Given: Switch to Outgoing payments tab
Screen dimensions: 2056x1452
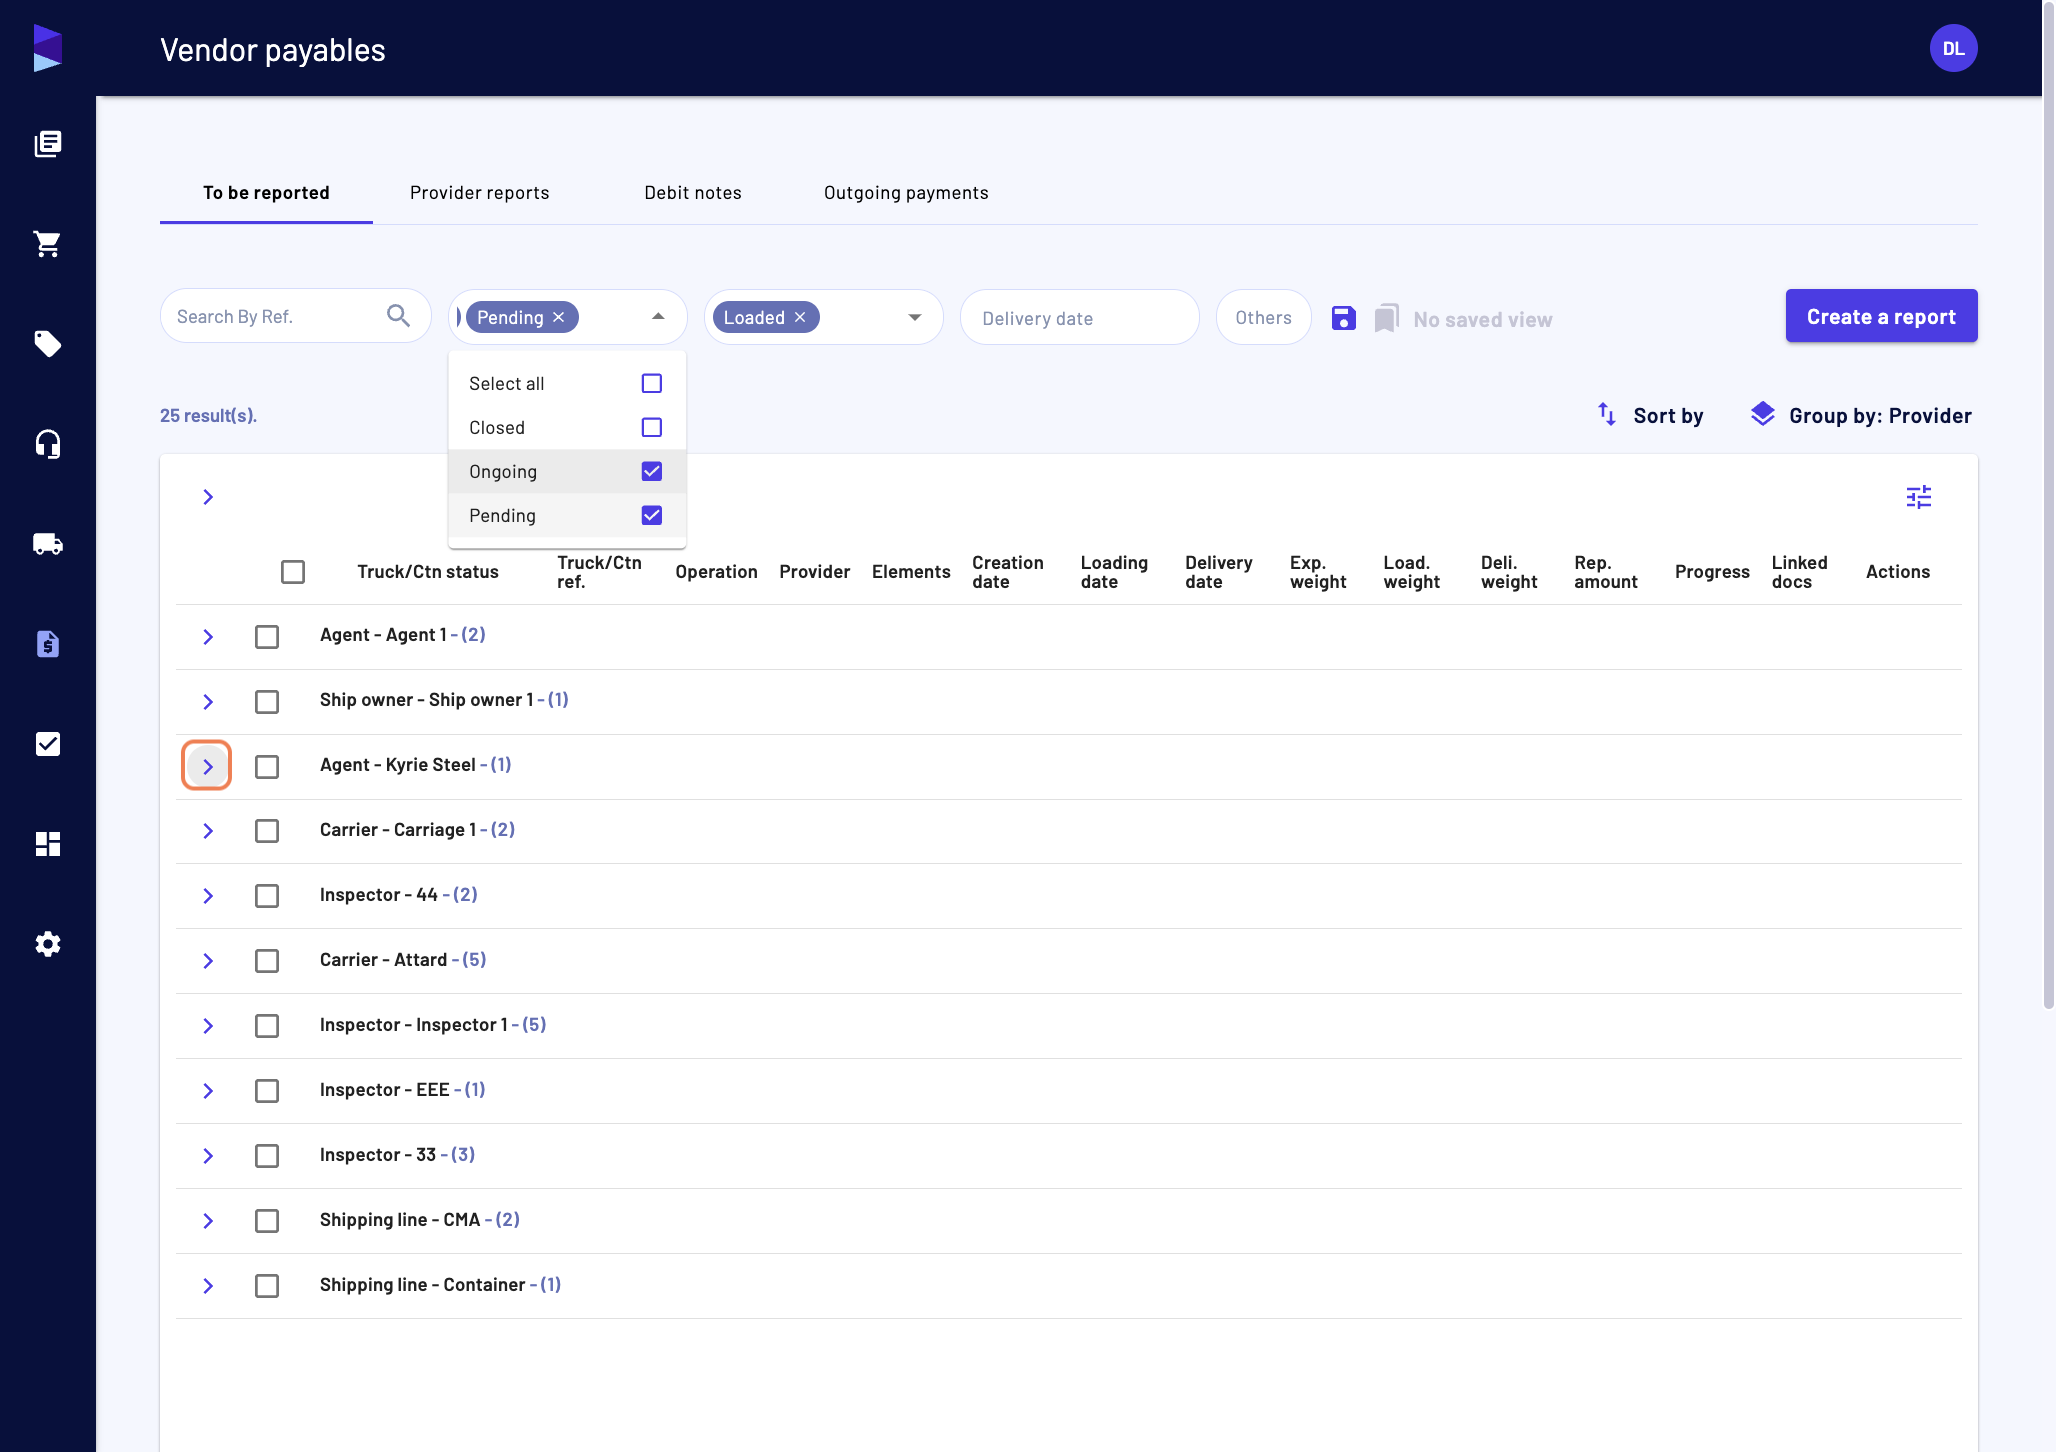Looking at the screenshot, I should (906, 193).
